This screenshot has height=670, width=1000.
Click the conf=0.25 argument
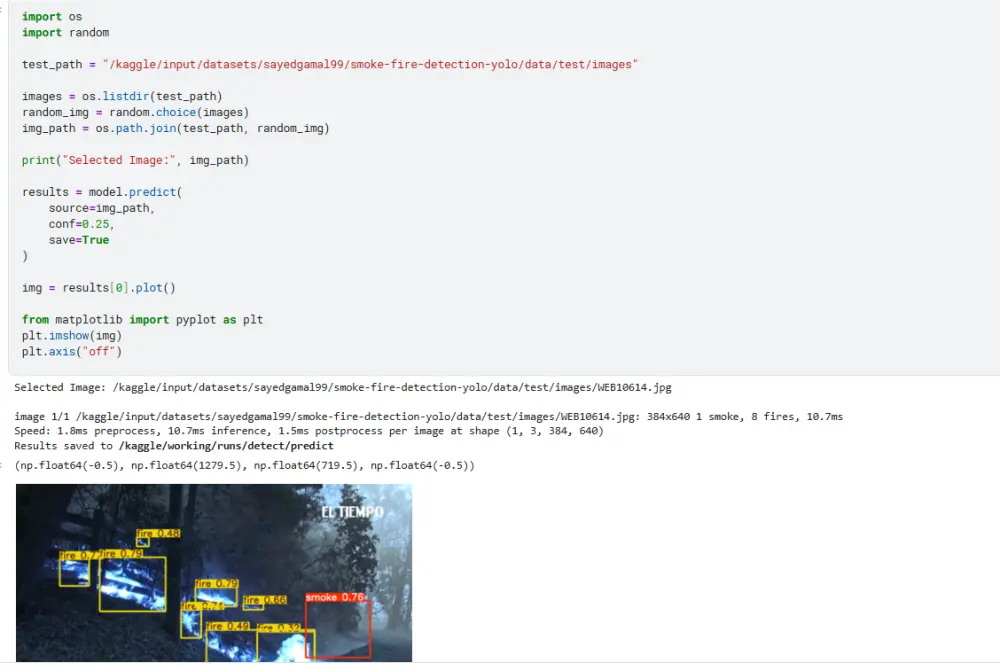(x=81, y=224)
